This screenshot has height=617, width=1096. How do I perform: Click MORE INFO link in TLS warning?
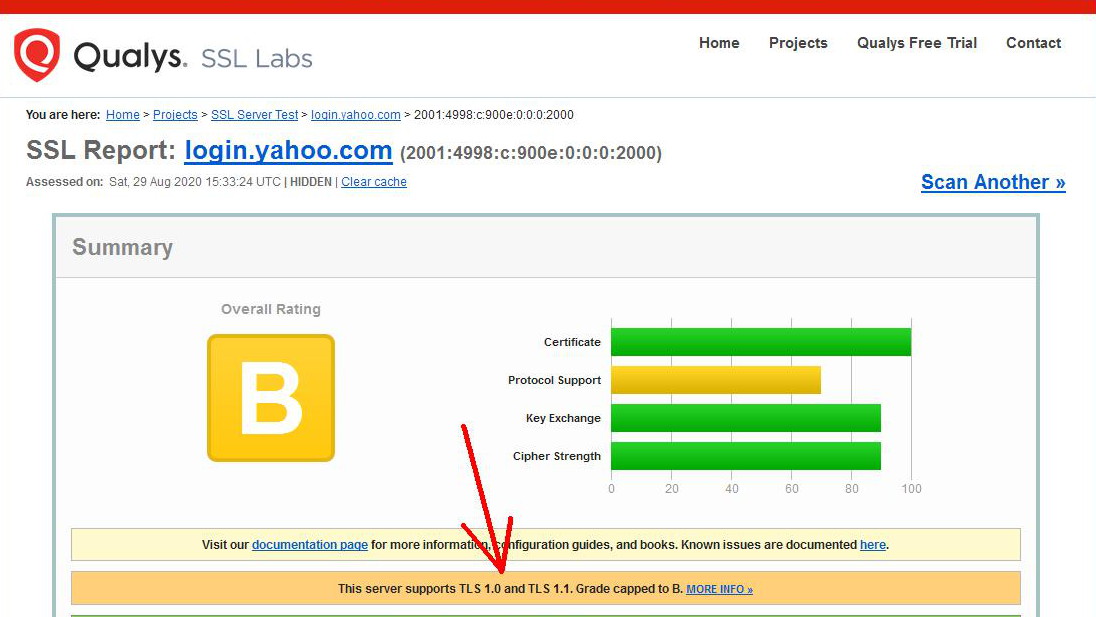(719, 589)
